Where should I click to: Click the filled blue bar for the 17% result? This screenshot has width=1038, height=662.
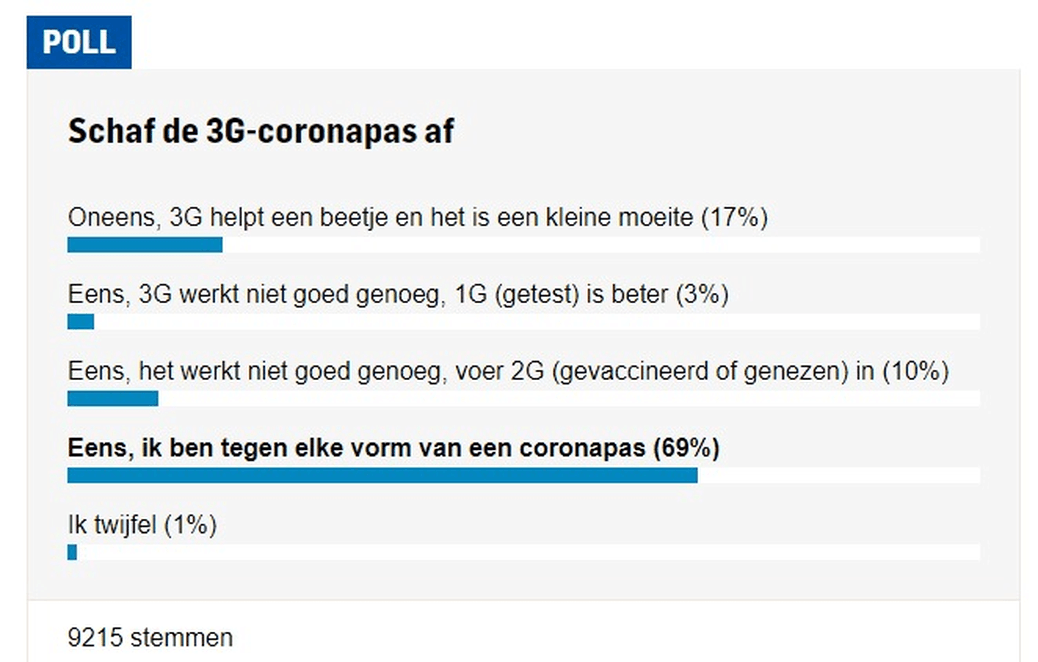(145, 245)
